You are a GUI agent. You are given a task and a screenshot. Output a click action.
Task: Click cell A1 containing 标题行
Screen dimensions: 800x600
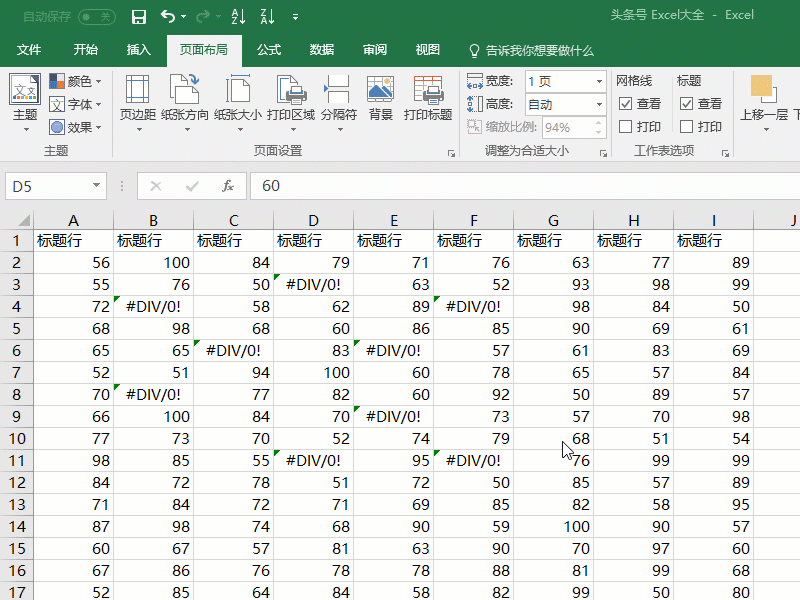click(73, 240)
